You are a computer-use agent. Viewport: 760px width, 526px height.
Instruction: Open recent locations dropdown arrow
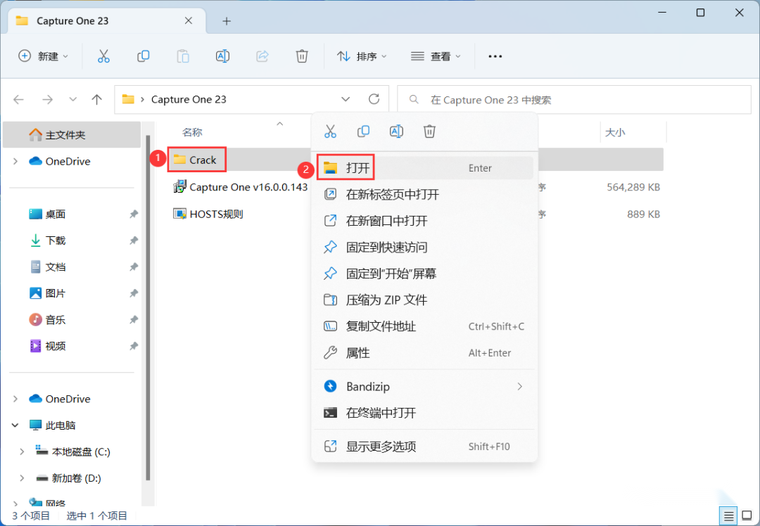[x=73, y=99]
